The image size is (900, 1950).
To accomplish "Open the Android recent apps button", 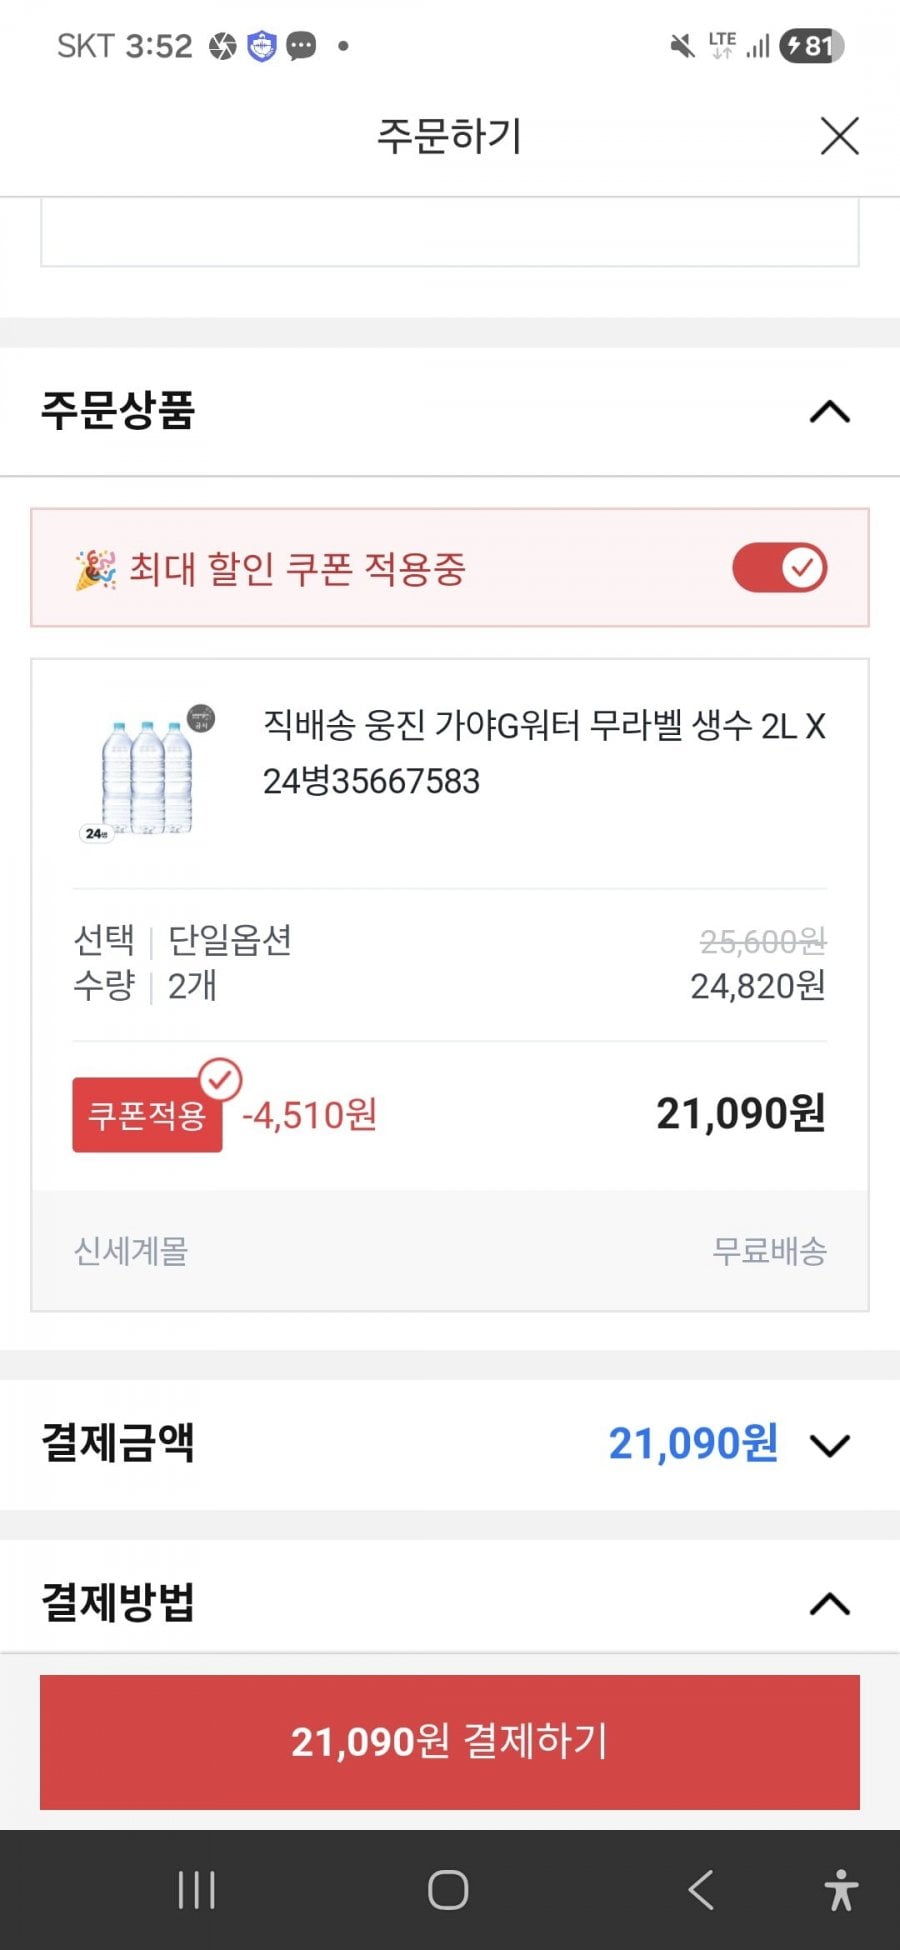I will pos(196,1890).
